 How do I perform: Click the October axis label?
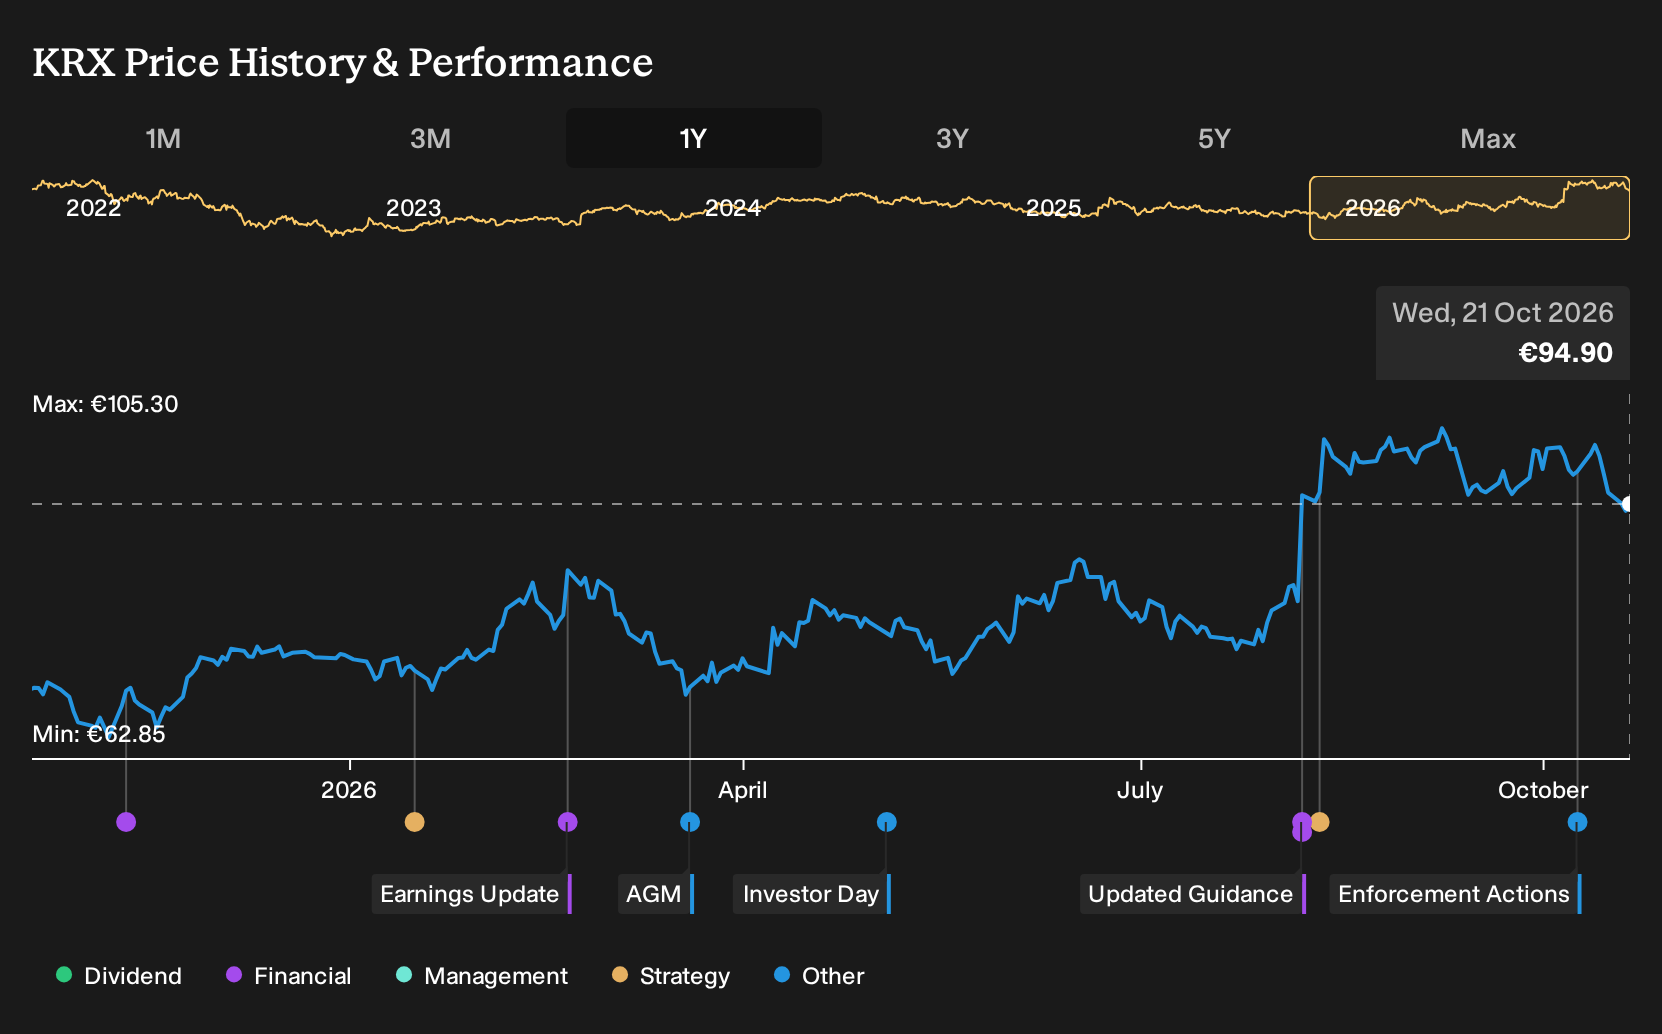pos(1543,790)
